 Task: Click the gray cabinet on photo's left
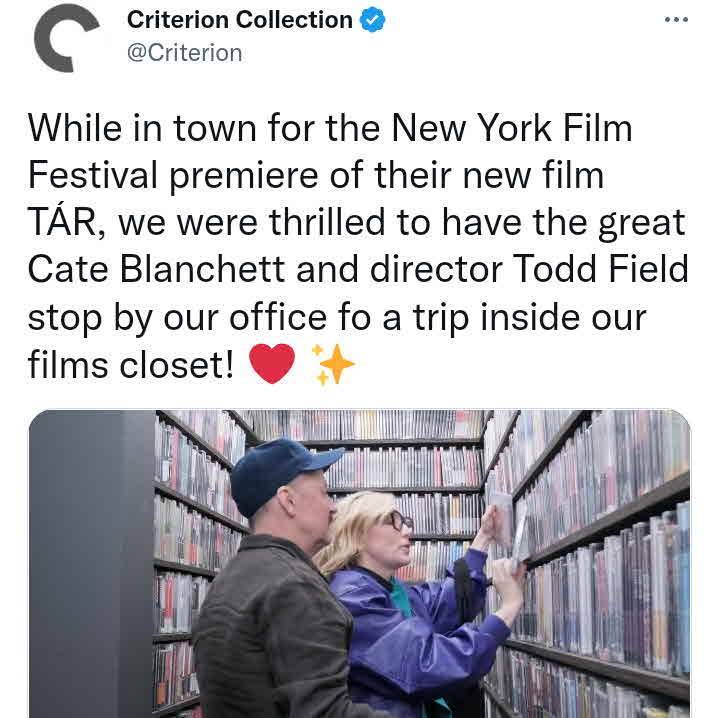click(92, 564)
